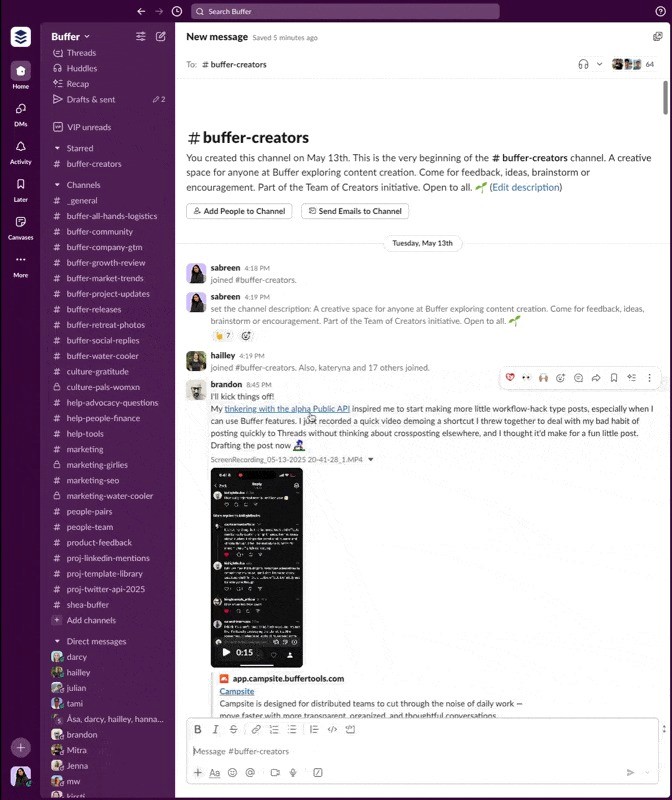Record an audio clip with the microphone icon

pyautogui.click(x=293, y=772)
